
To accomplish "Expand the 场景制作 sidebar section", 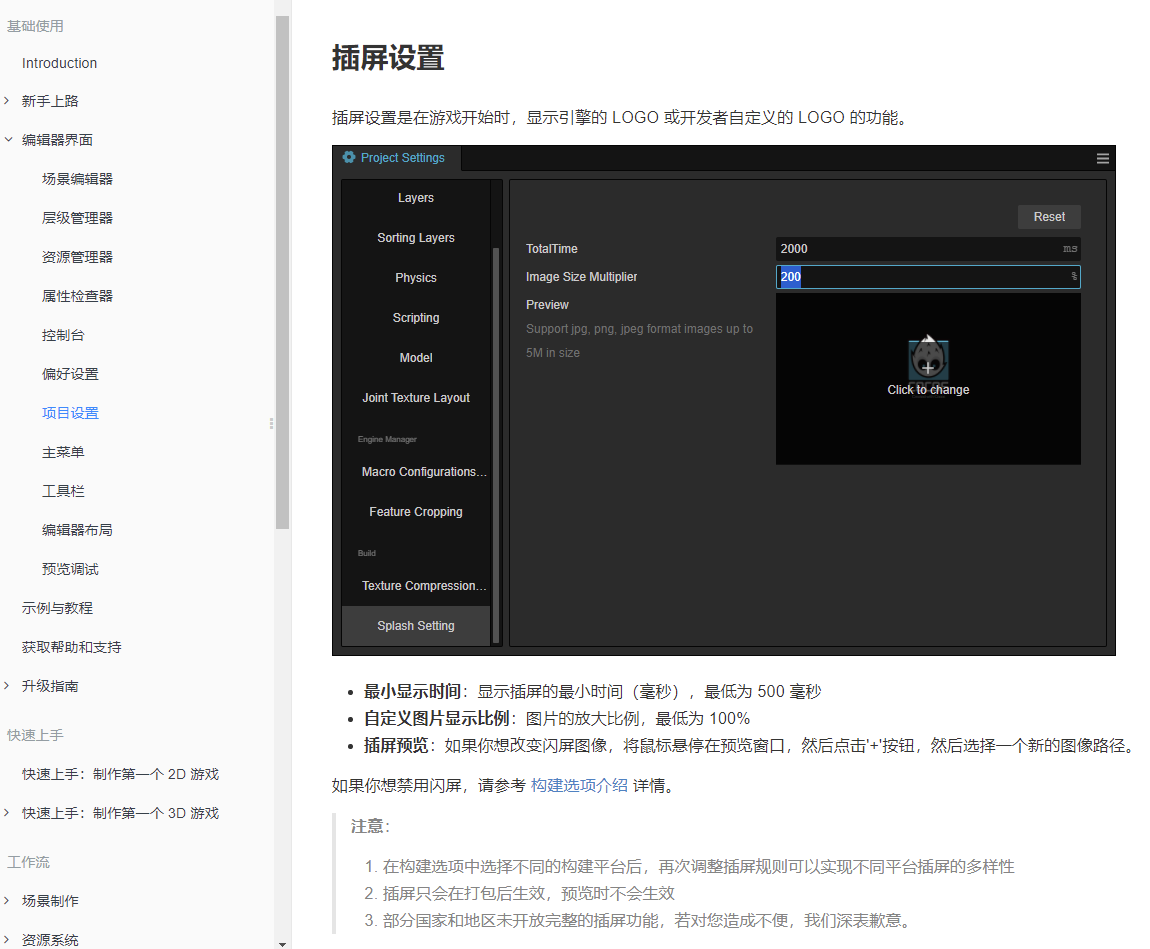I will pyautogui.click(x=7, y=901).
